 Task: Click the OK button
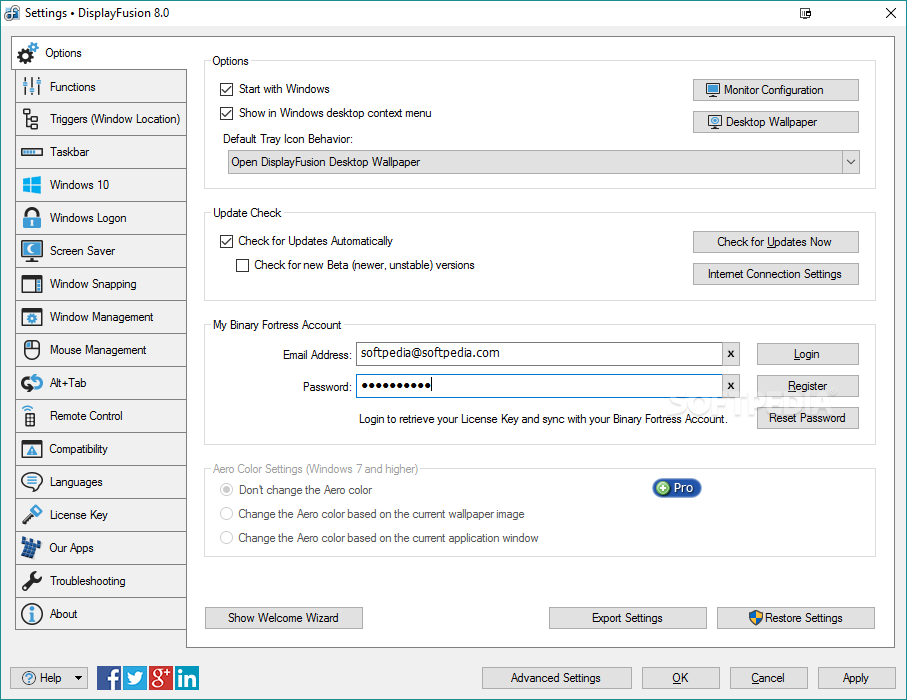point(681,678)
